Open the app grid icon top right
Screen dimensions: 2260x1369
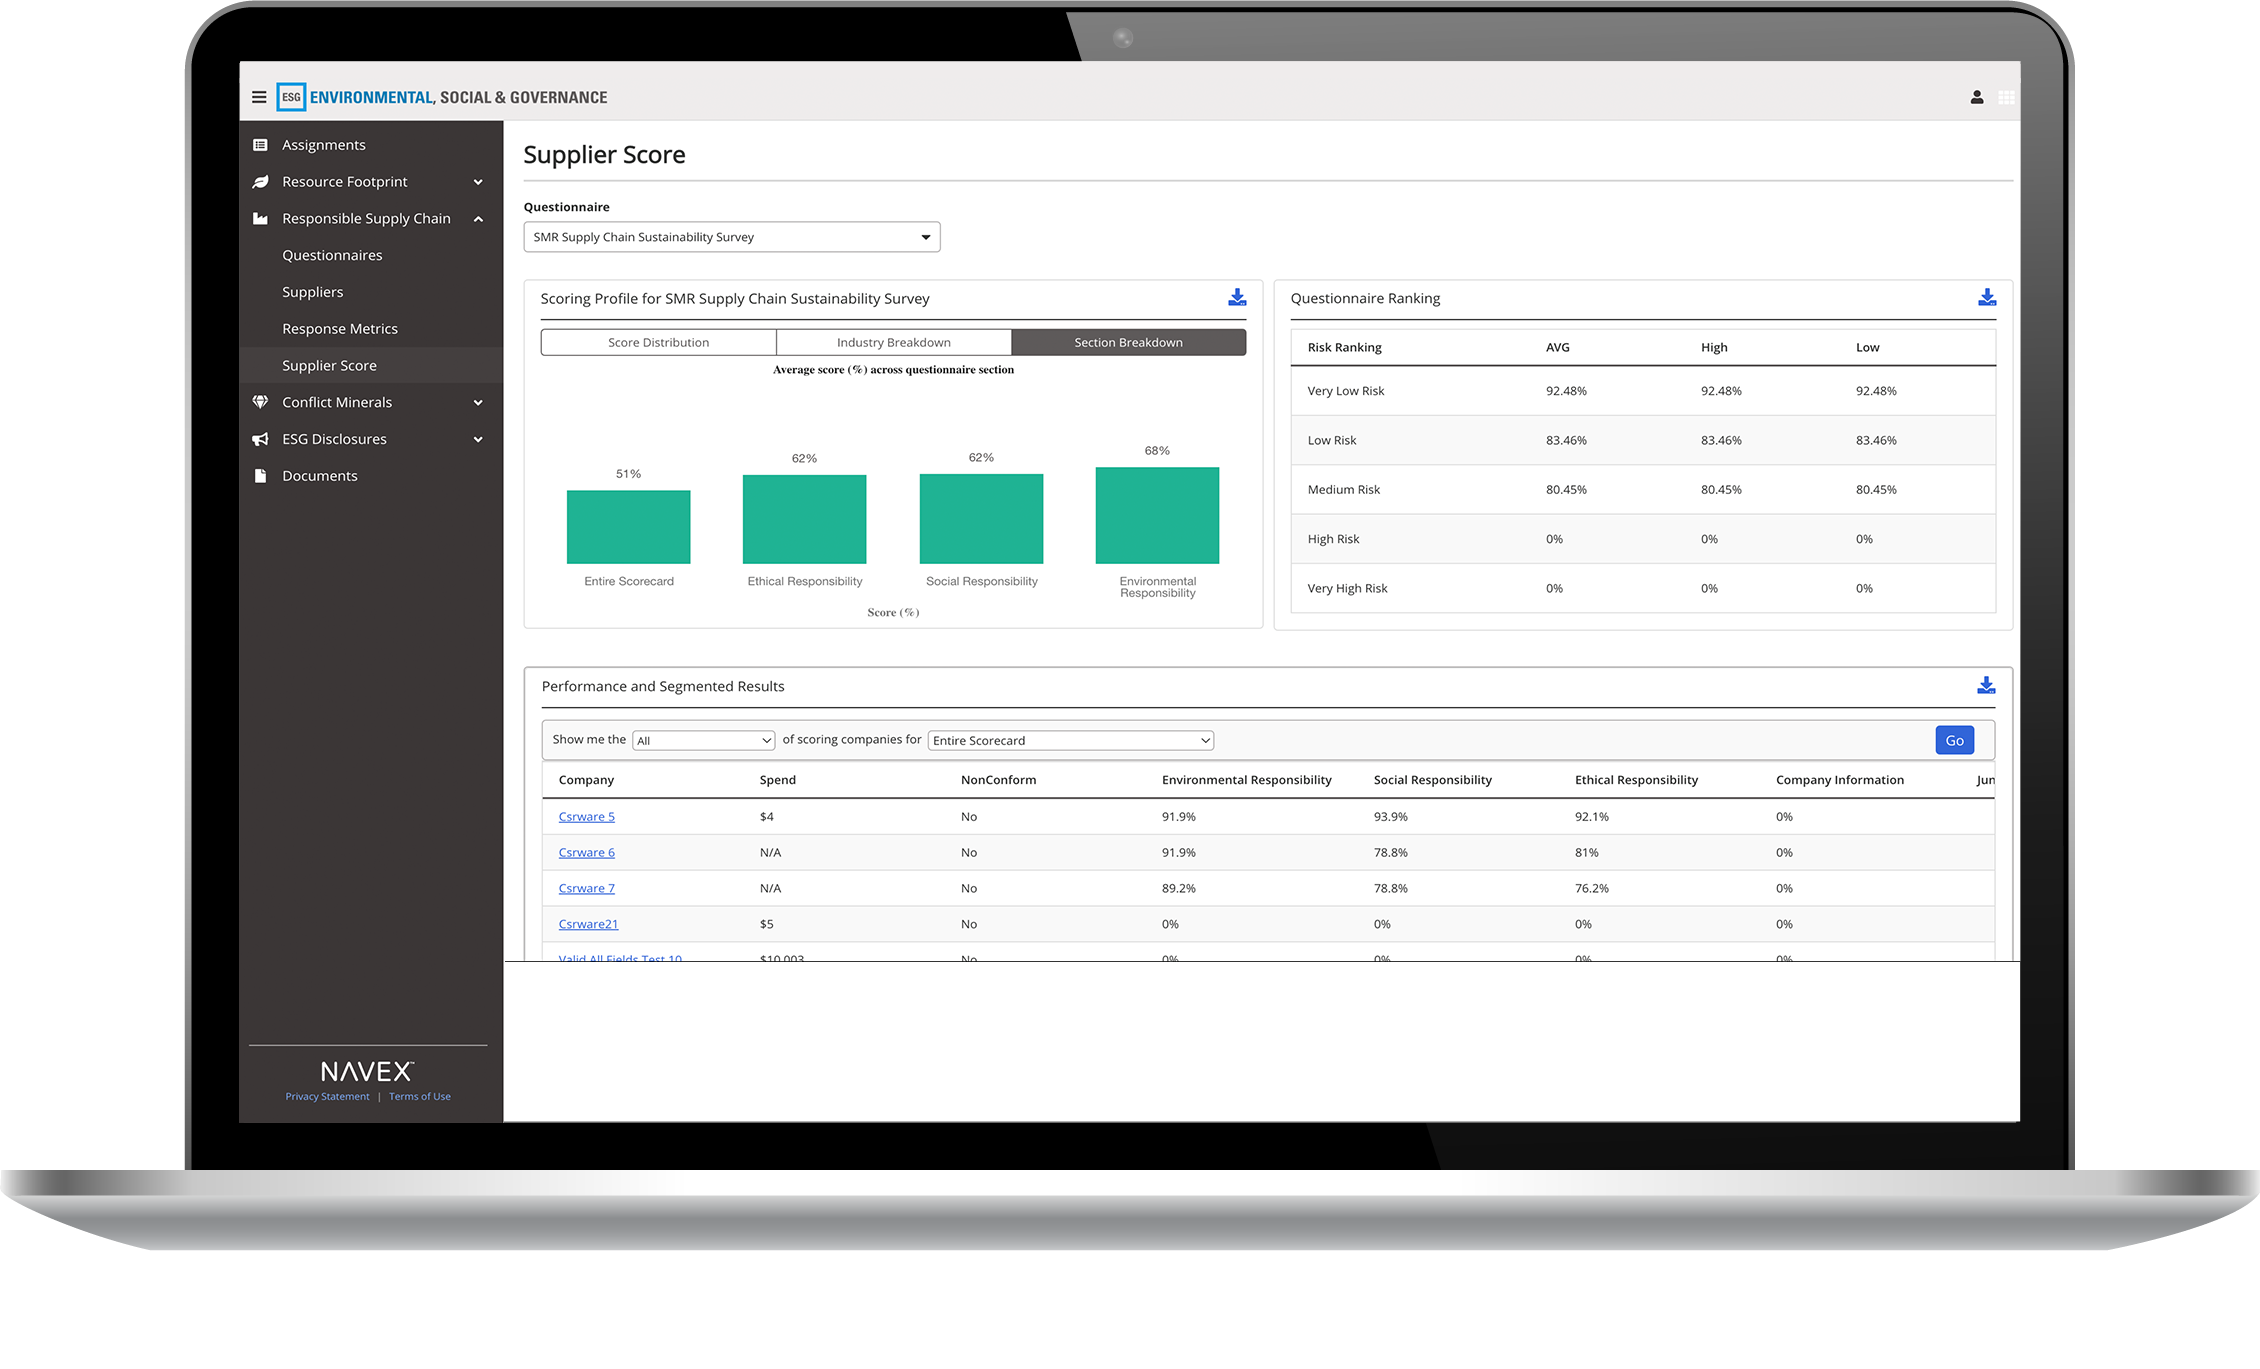point(2008,97)
